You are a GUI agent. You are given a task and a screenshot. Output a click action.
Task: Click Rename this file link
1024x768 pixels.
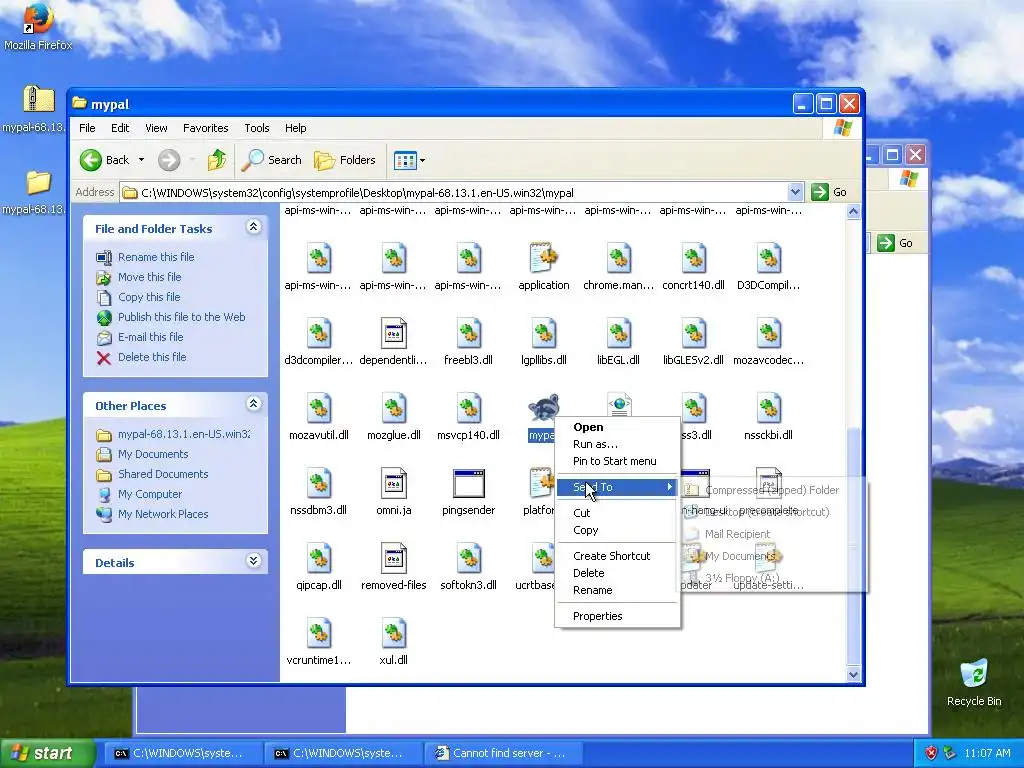click(156, 257)
